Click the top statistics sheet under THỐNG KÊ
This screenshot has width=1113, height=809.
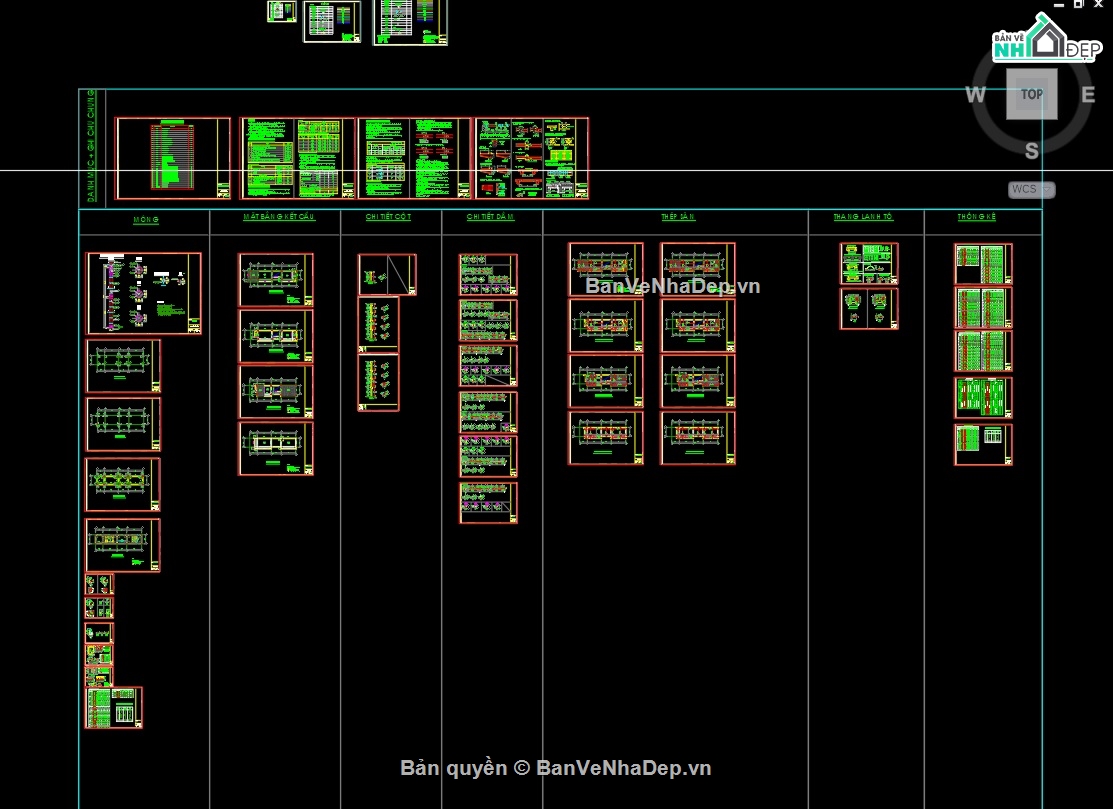[x=983, y=263]
